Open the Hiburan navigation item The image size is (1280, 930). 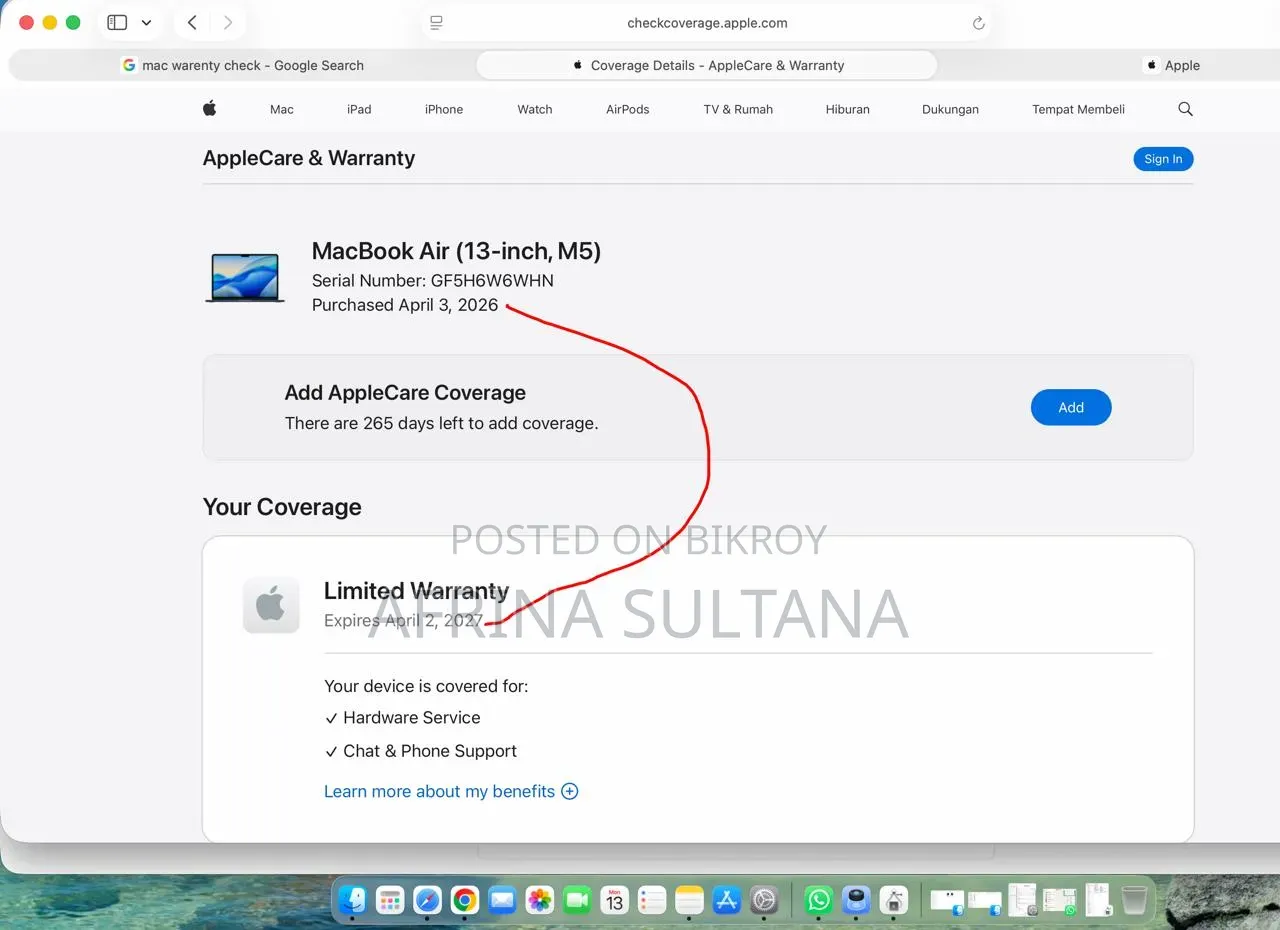(848, 109)
